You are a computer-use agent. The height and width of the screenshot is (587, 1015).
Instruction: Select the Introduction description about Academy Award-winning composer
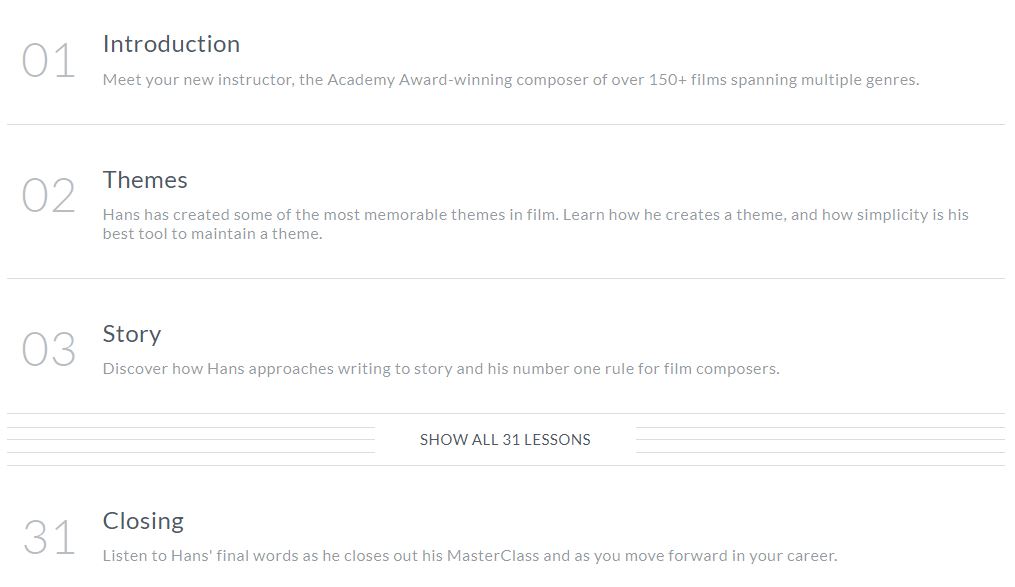511,80
